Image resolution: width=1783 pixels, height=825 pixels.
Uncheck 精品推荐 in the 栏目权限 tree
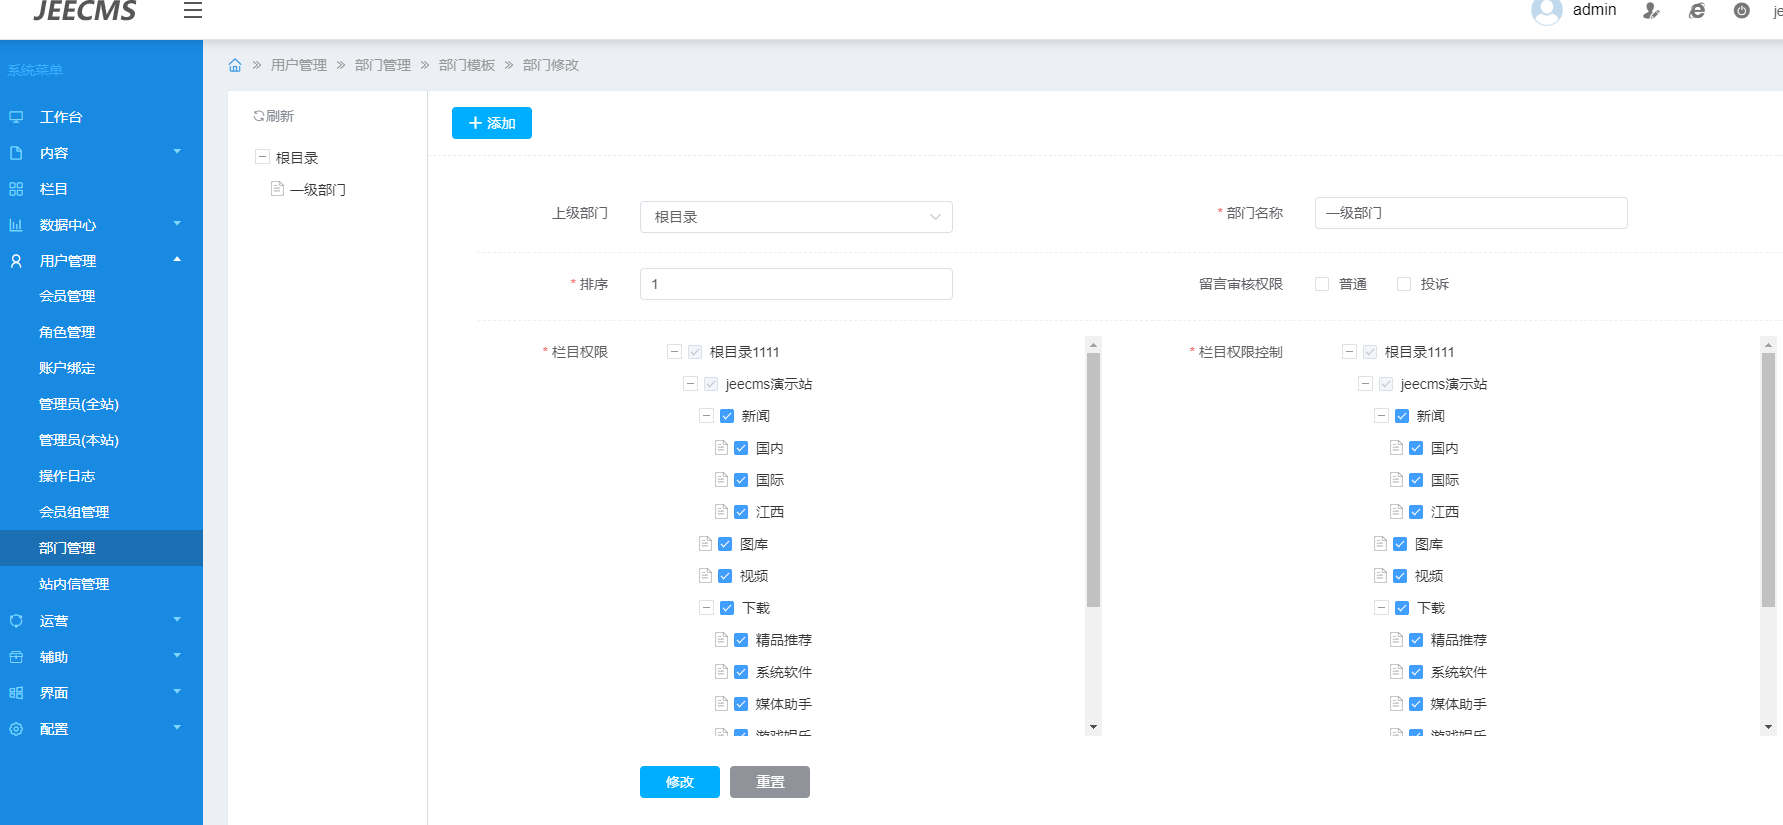pyautogui.click(x=741, y=640)
